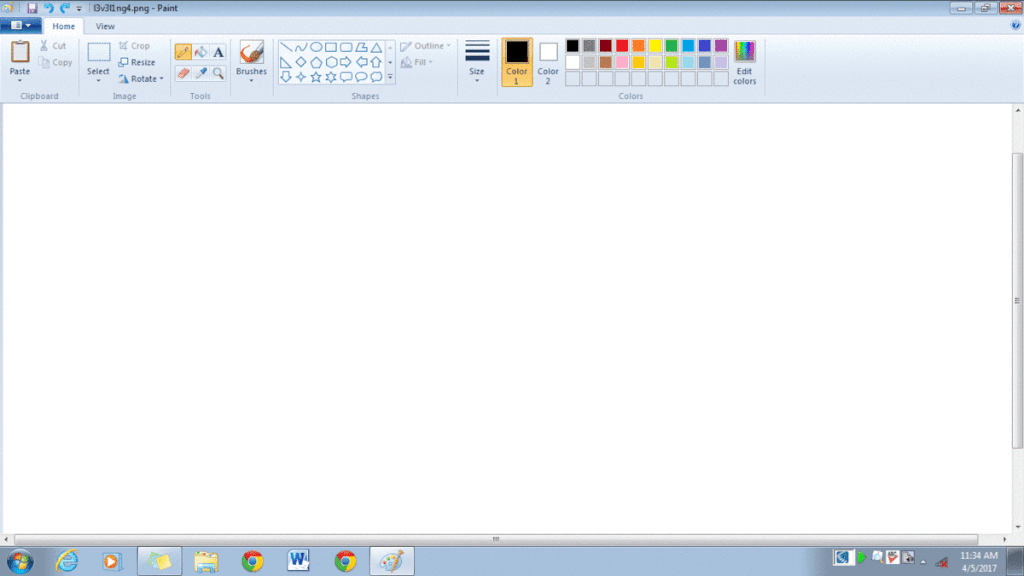1024x576 pixels.
Task: Open the Paste dropdown arrow
Action: pos(20,80)
